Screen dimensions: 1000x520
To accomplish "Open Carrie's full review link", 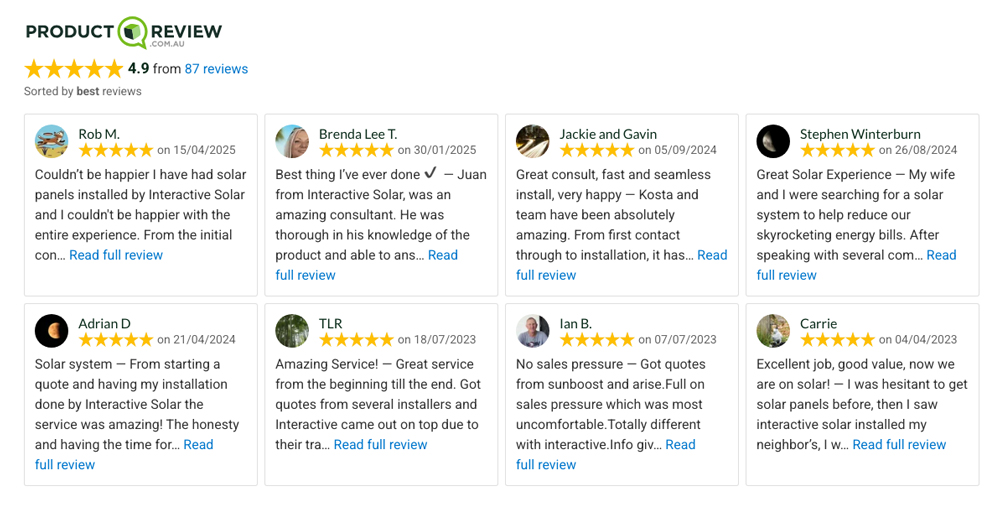I will (899, 445).
